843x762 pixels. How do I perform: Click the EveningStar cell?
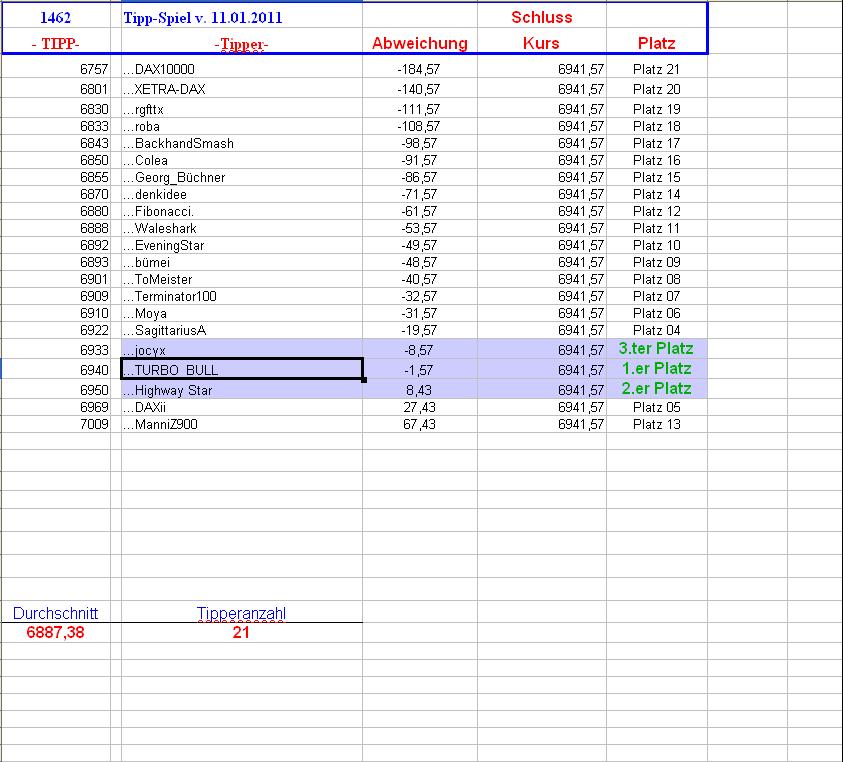242,245
